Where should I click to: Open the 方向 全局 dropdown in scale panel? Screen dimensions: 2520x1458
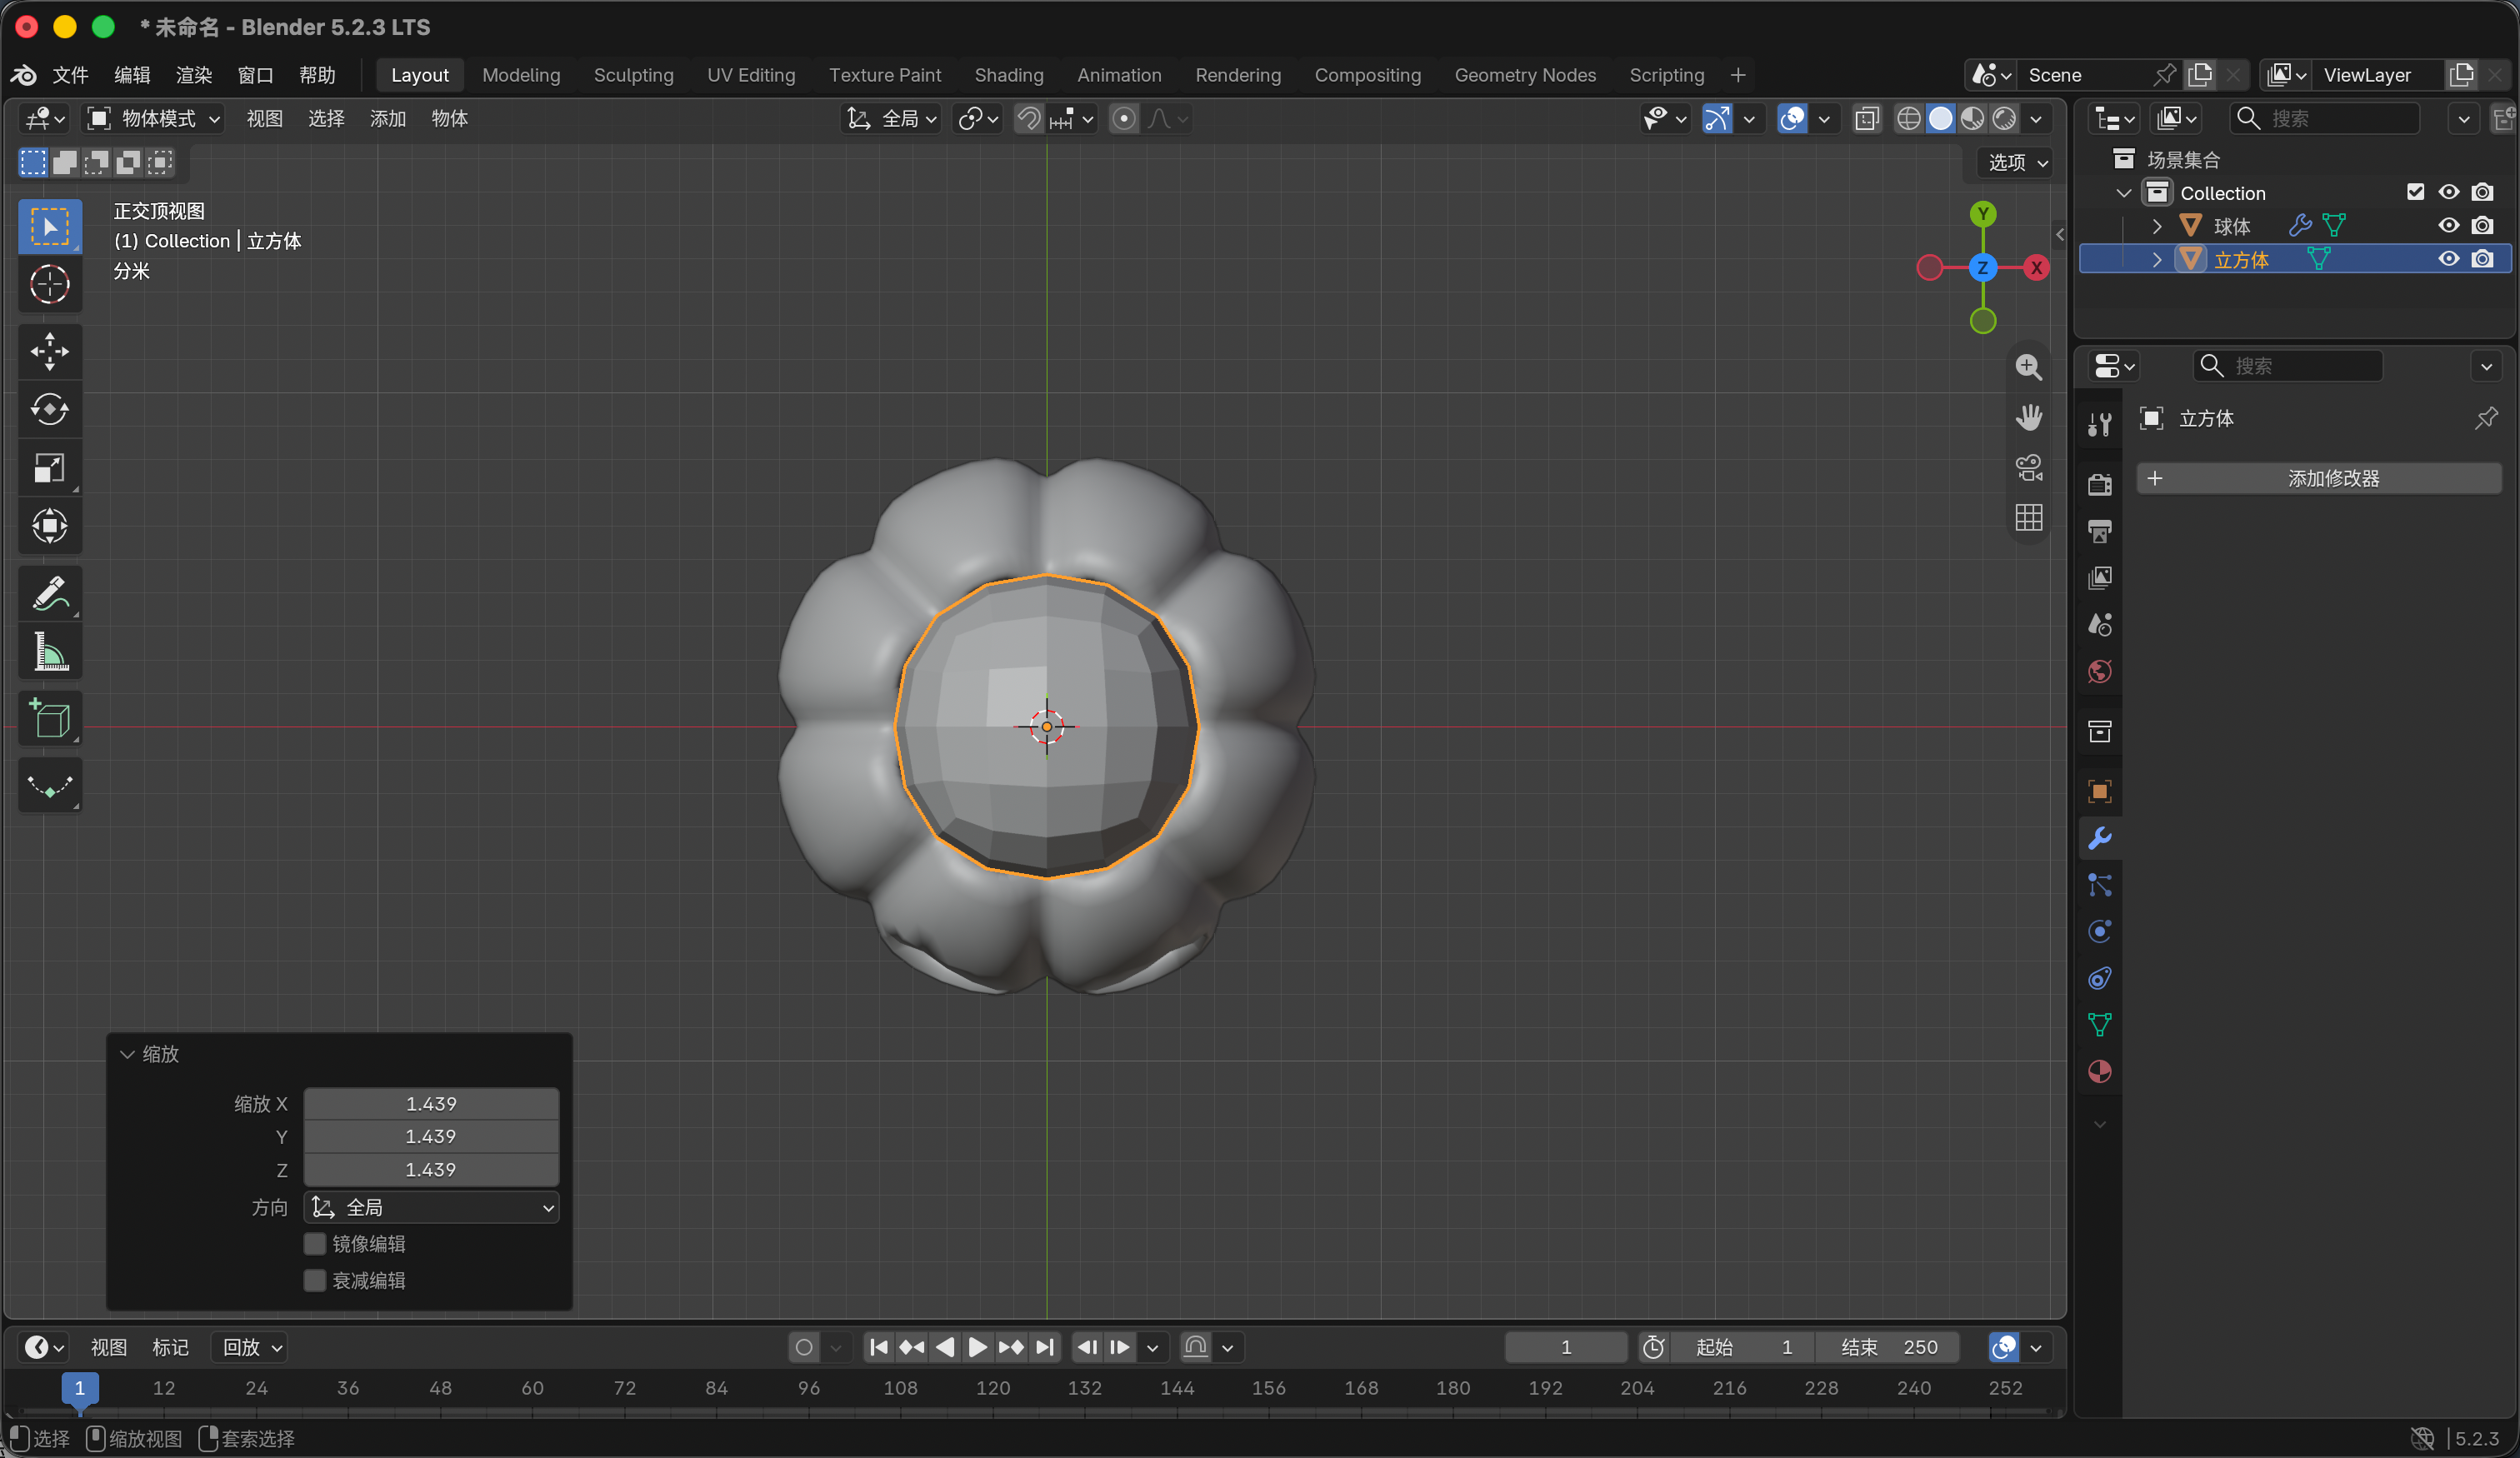coord(431,1208)
